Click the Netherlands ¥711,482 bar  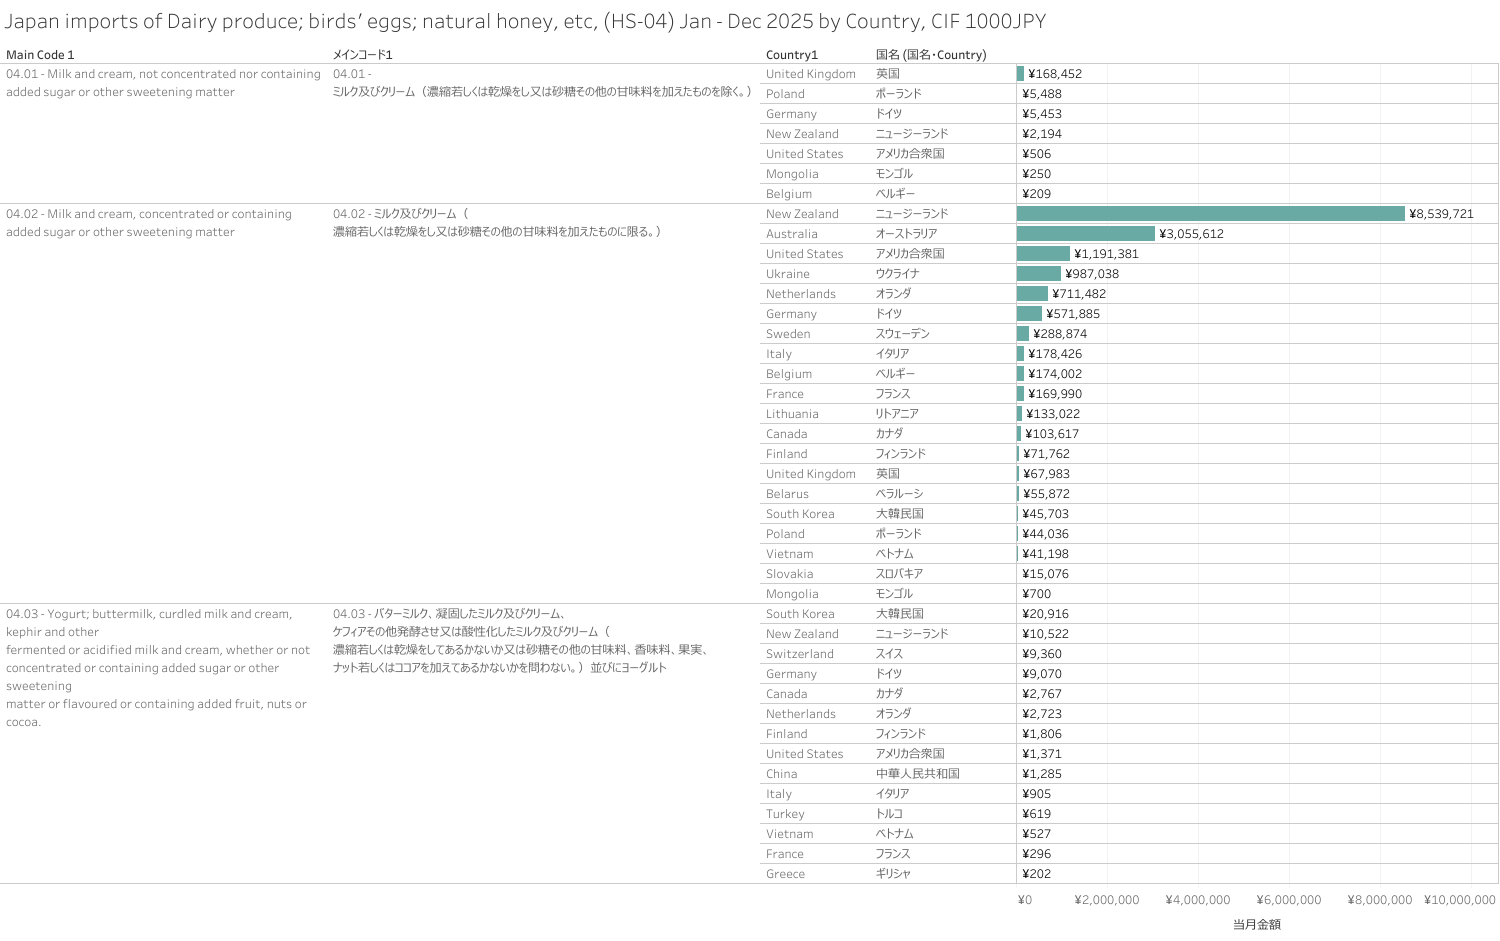(1032, 294)
